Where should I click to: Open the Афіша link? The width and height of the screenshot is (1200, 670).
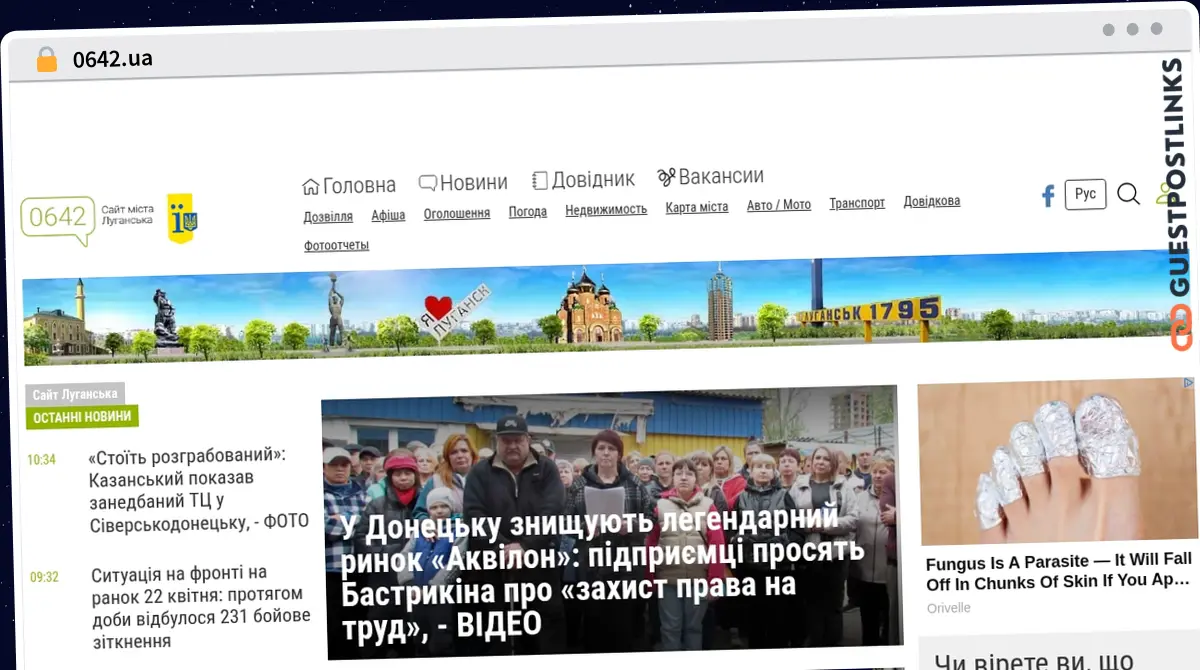point(388,215)
